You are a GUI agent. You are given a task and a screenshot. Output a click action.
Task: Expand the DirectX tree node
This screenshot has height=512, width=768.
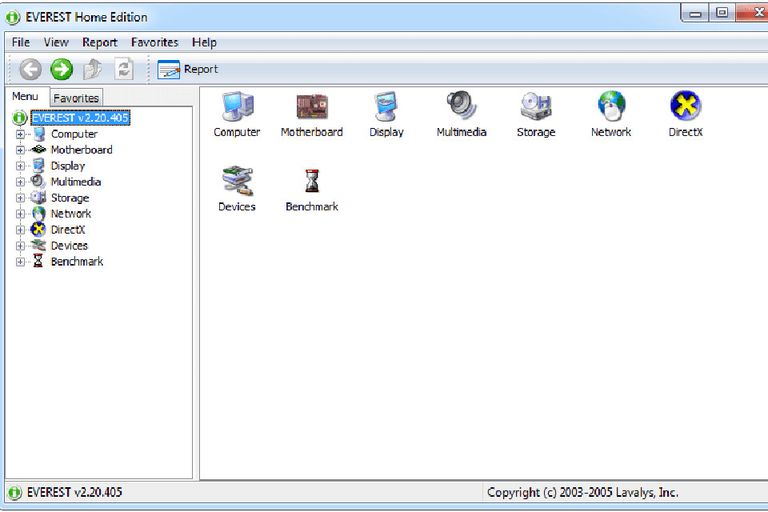point(20,230)
